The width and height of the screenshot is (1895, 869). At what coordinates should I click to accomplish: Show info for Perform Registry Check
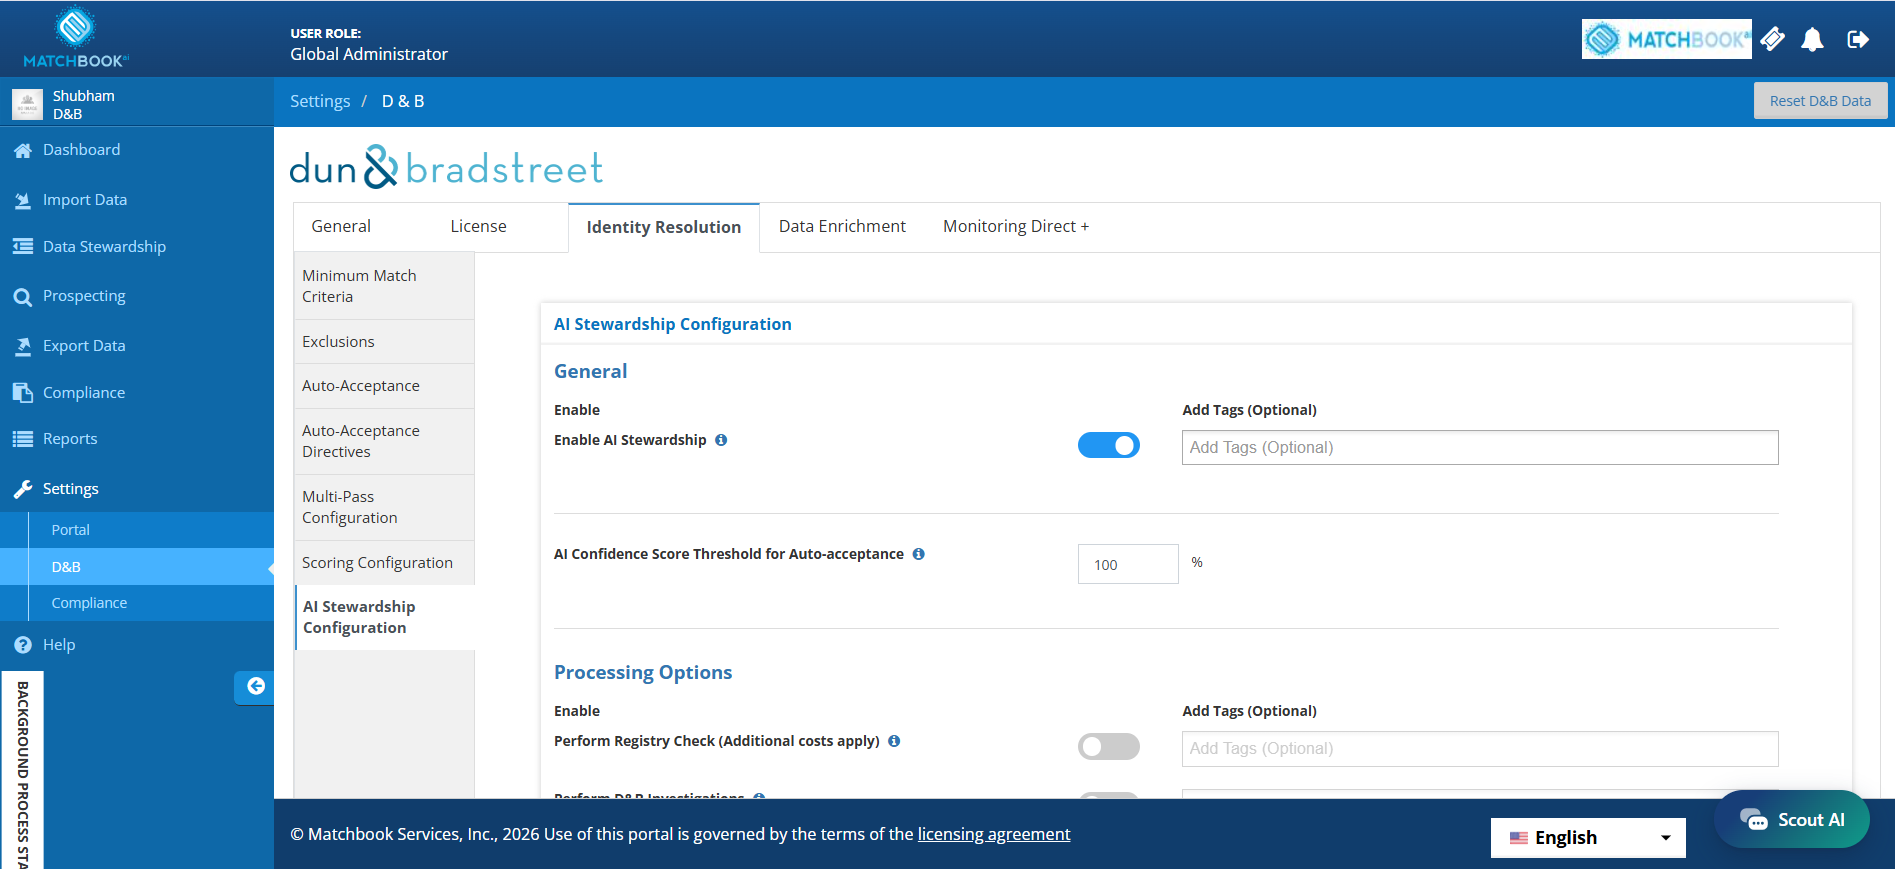(894, 741)
